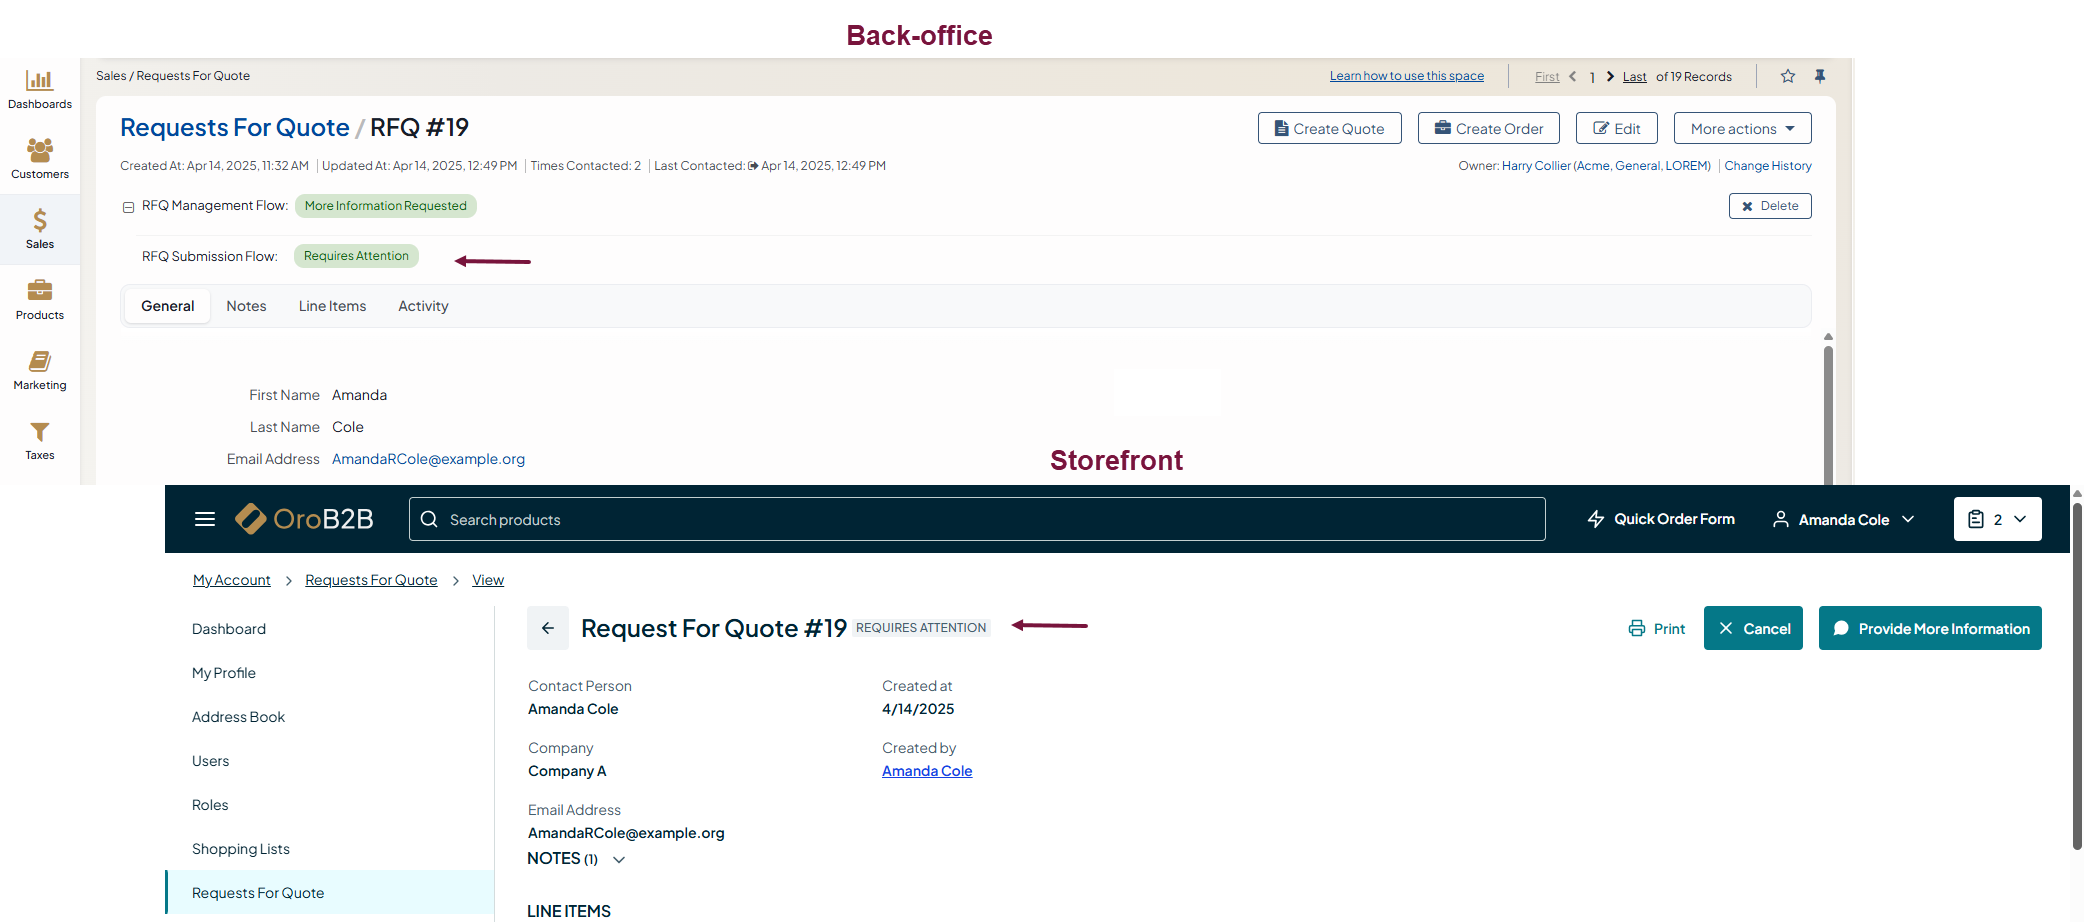This screenshot has height=922, width=2084.
Task: Go to previous record arrow
Action: 1573,76
